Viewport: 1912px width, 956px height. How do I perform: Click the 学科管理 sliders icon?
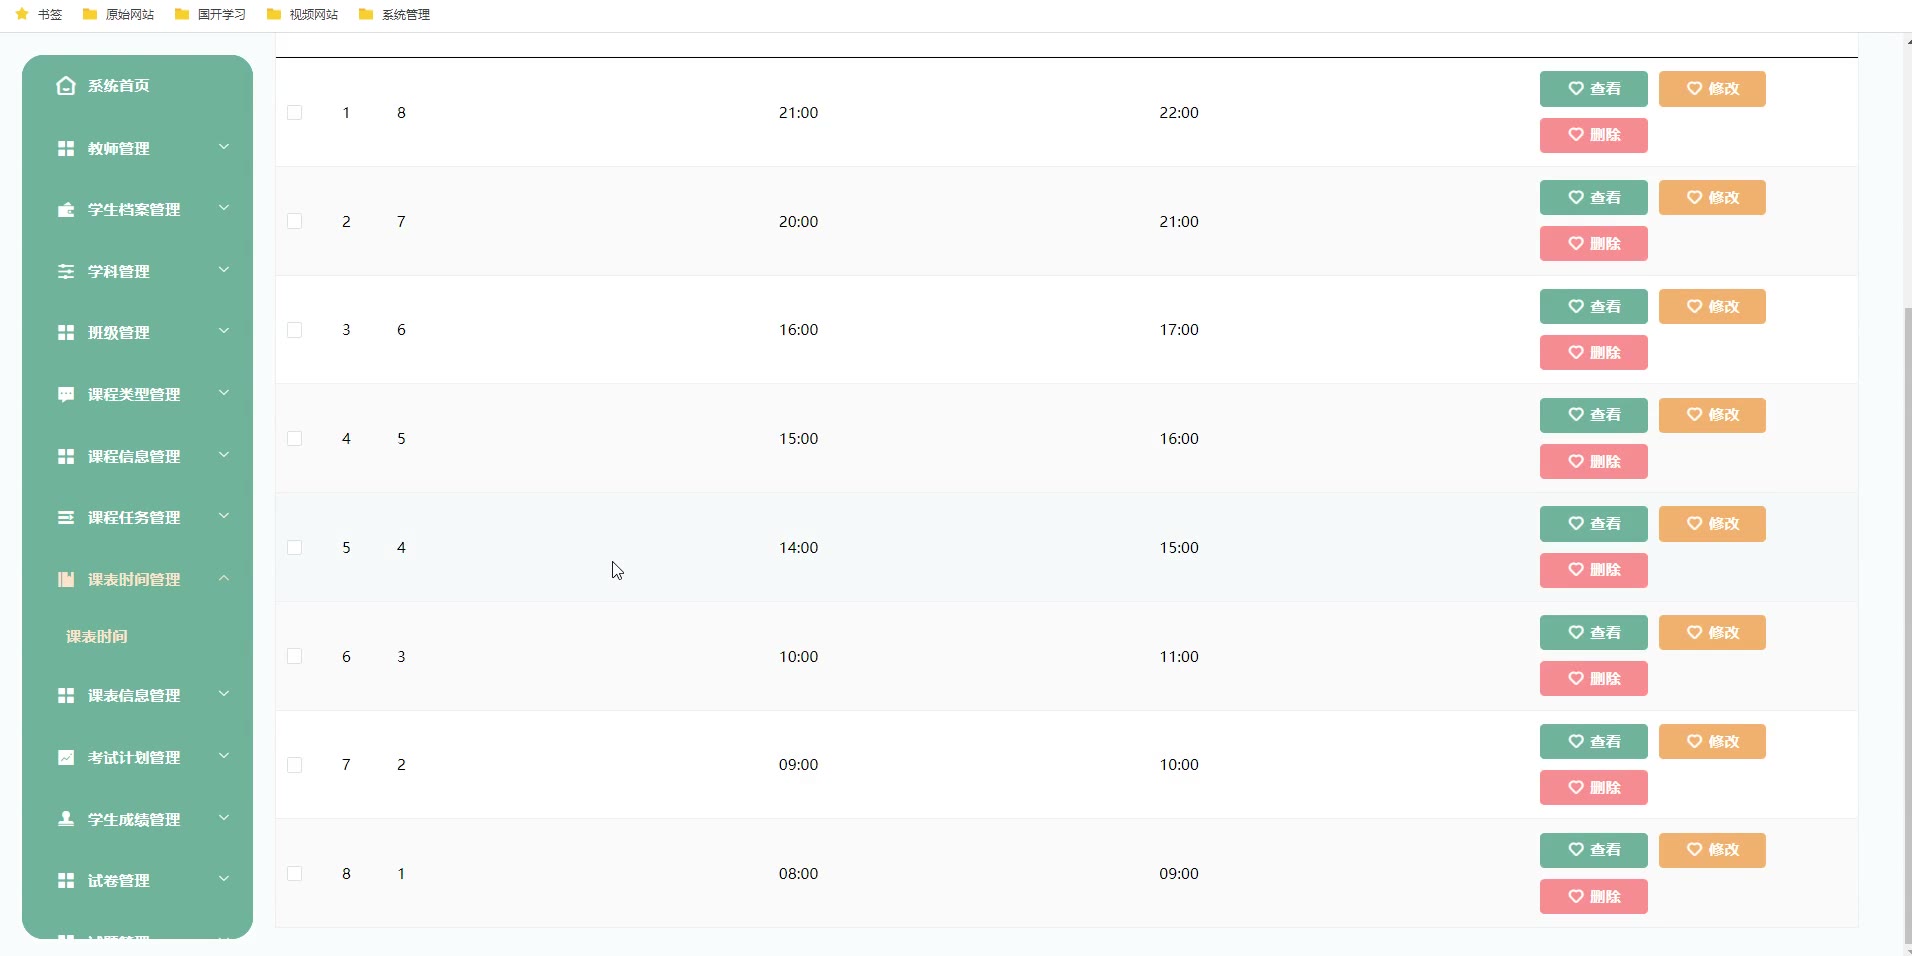point(66,272)
